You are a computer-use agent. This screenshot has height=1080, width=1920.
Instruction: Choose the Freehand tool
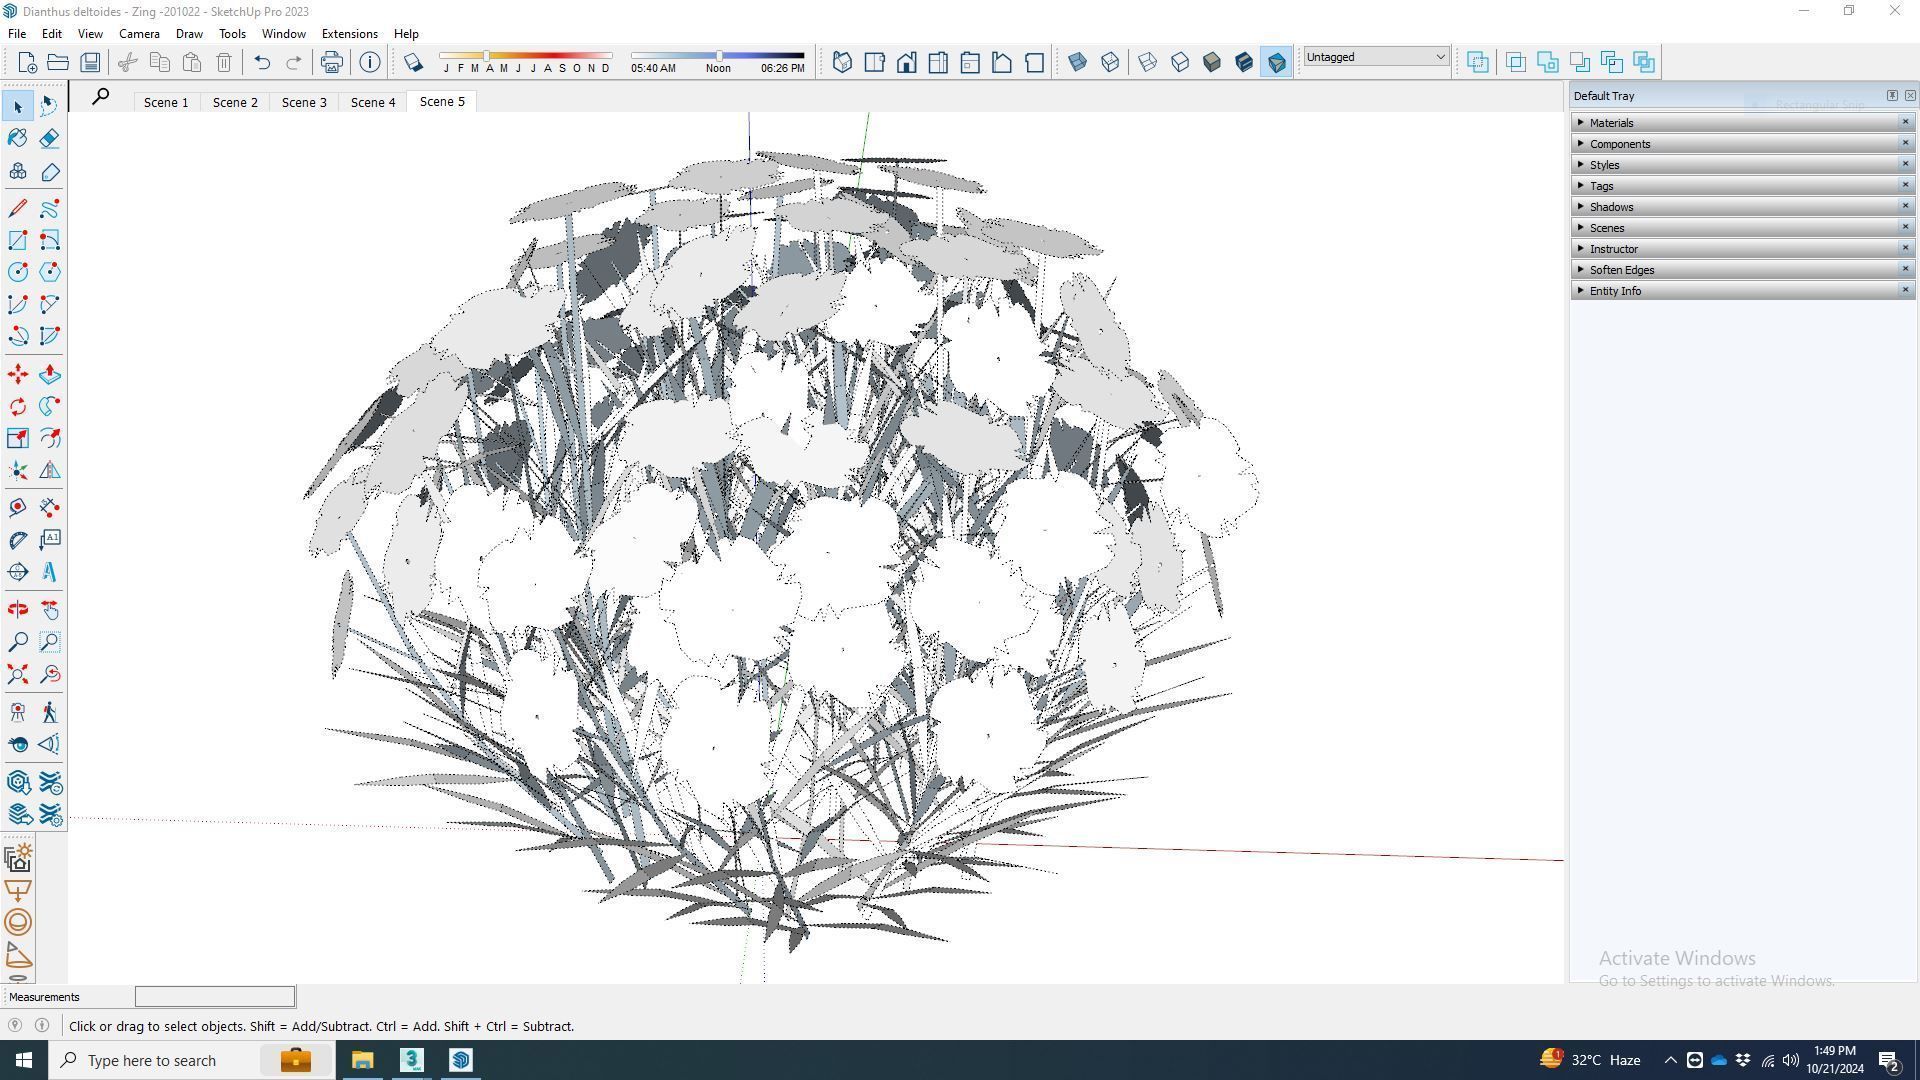[x=50, y=208]
